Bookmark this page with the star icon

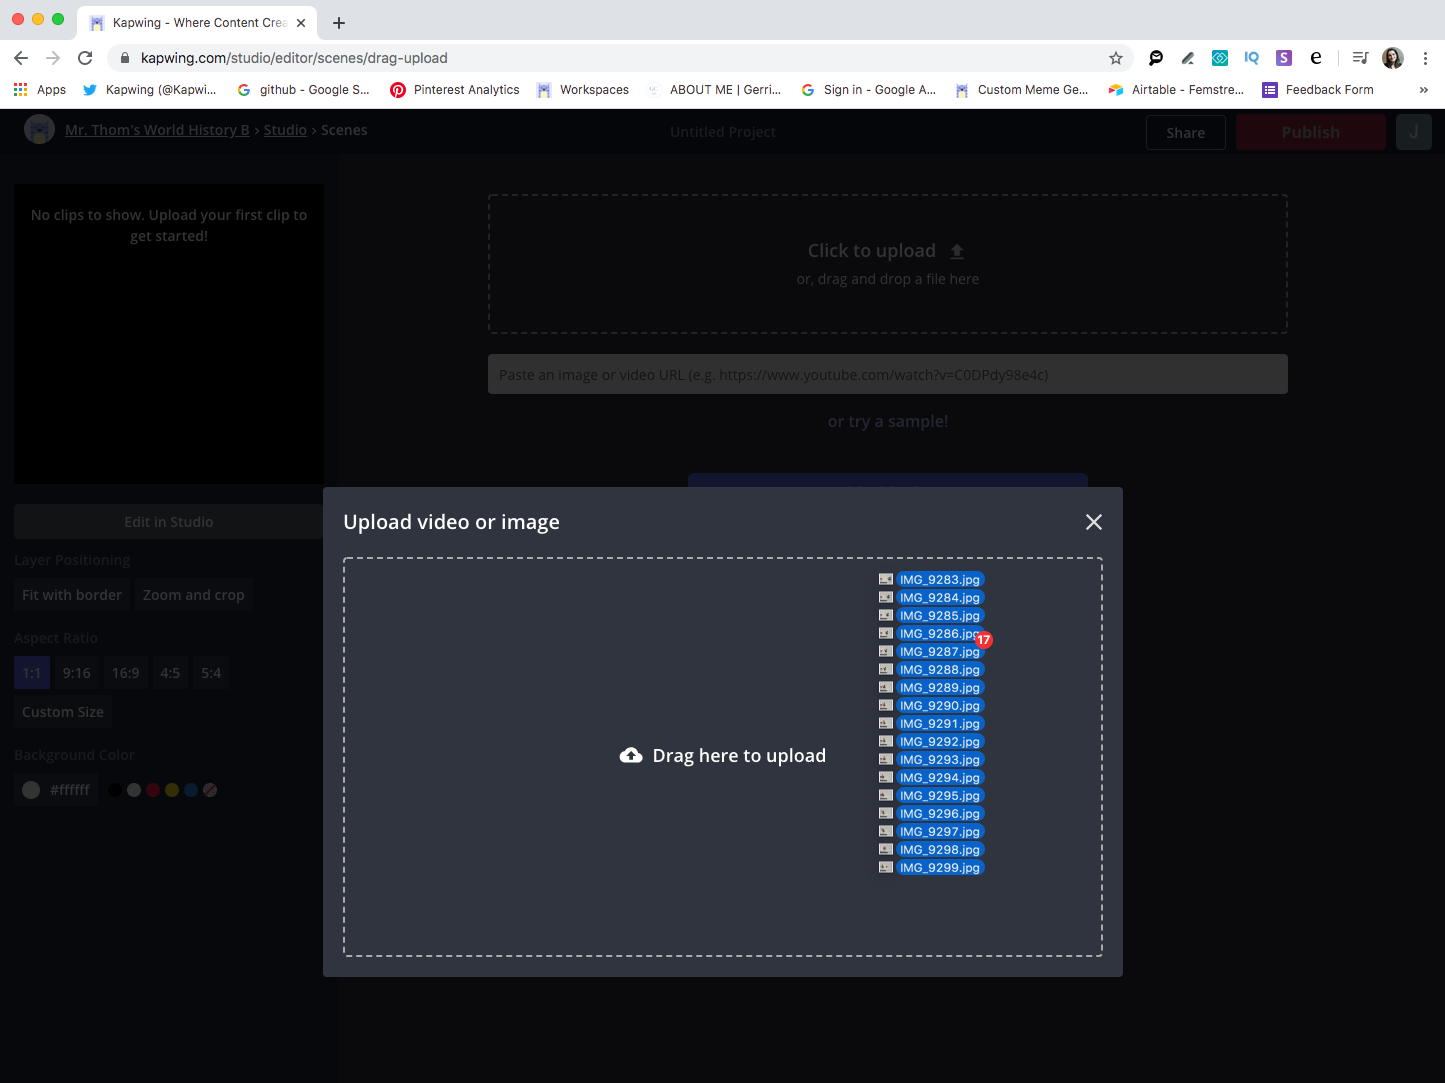tap(1116, 58)
